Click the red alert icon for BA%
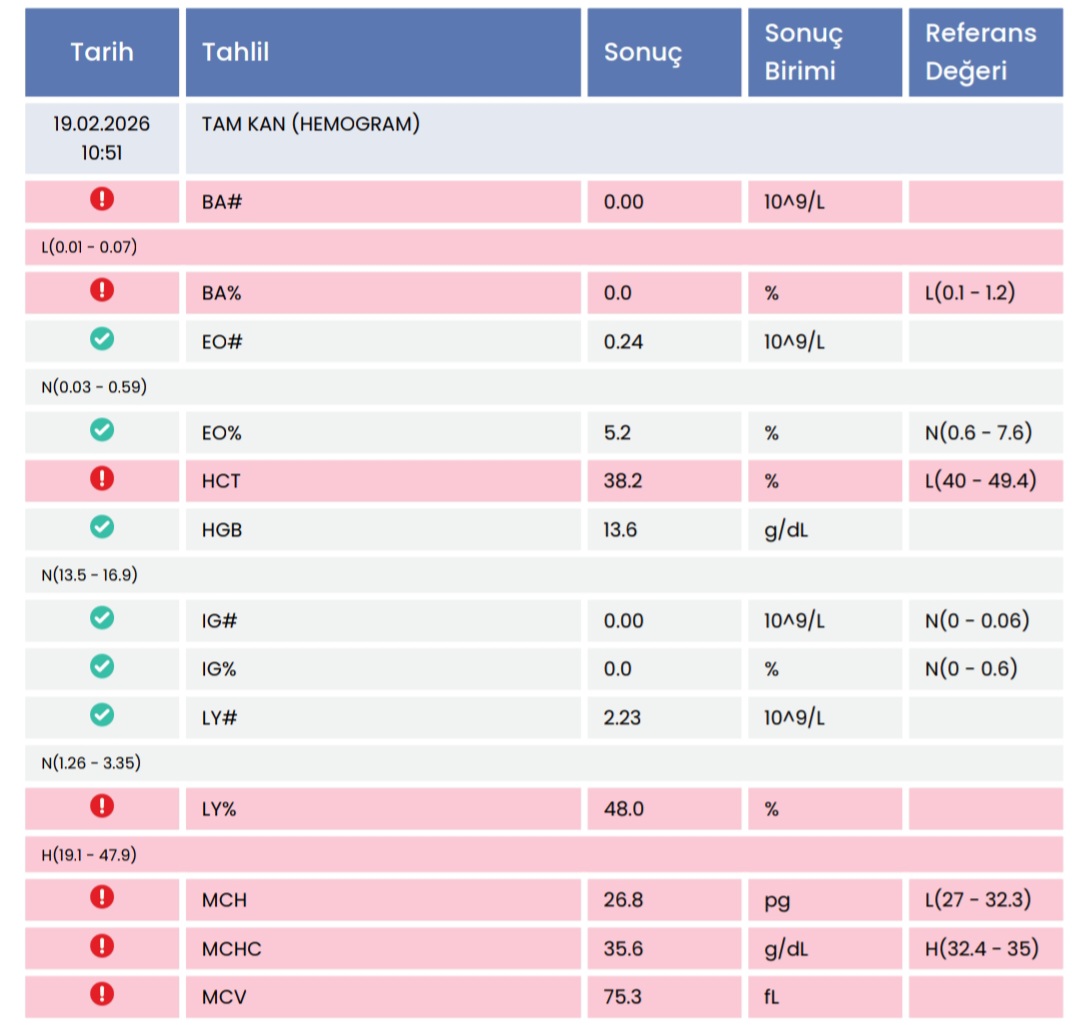 point(102,290)
